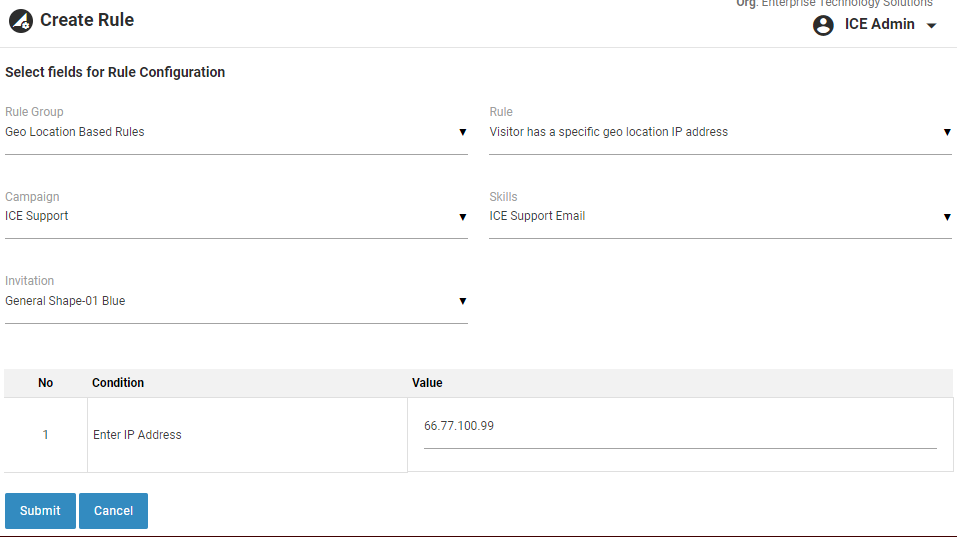Viewport: 957px width, 537px height.
Task: Click the ICE Admin username text
Action: (879, 25)
